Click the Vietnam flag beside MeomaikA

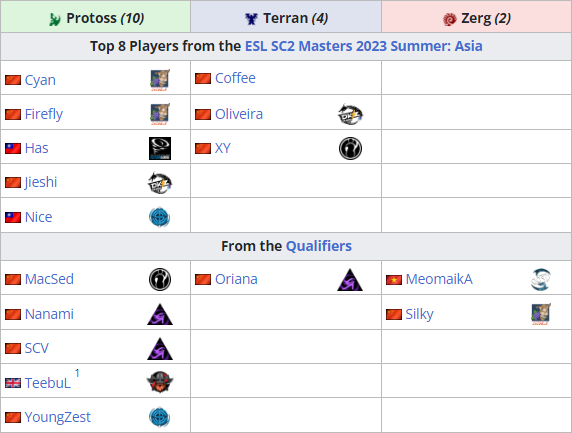(x=394, y=280)
